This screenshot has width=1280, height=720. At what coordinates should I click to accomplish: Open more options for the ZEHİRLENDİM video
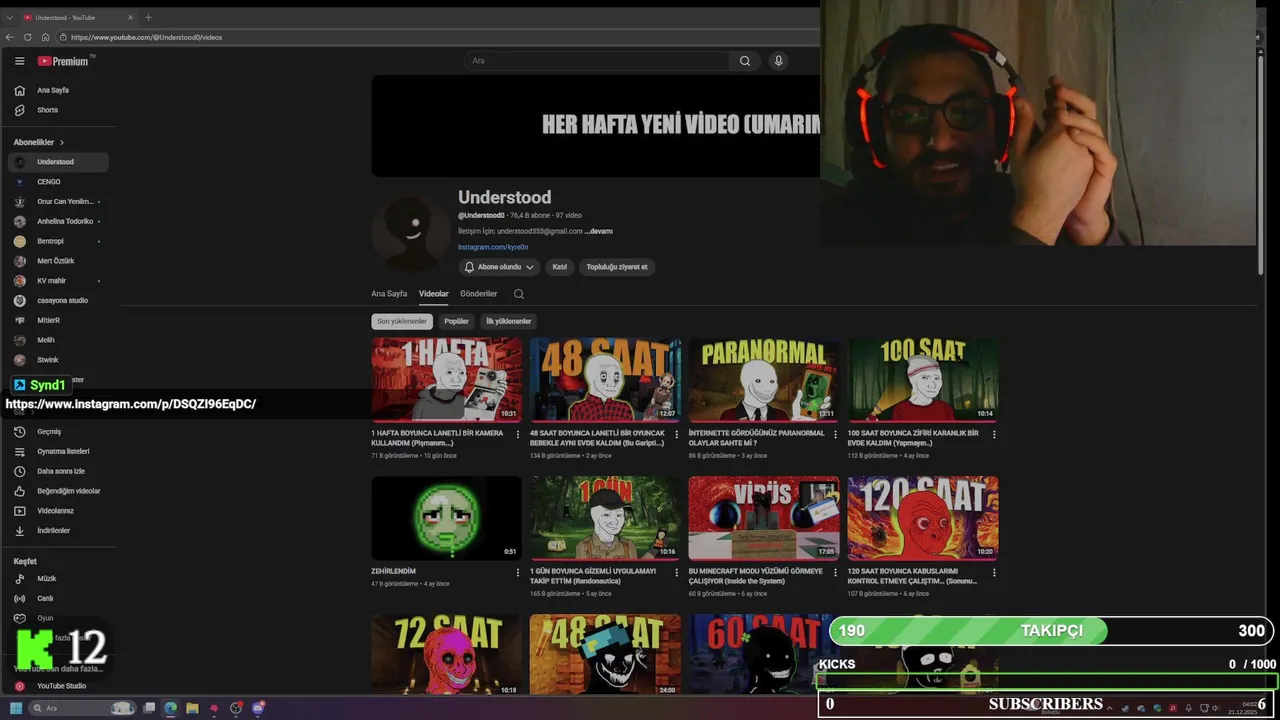518,572
